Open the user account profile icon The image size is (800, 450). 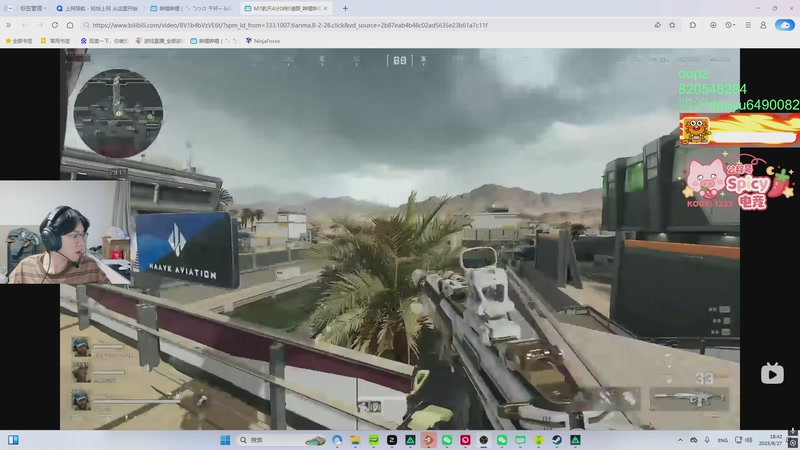click(763, 24)
